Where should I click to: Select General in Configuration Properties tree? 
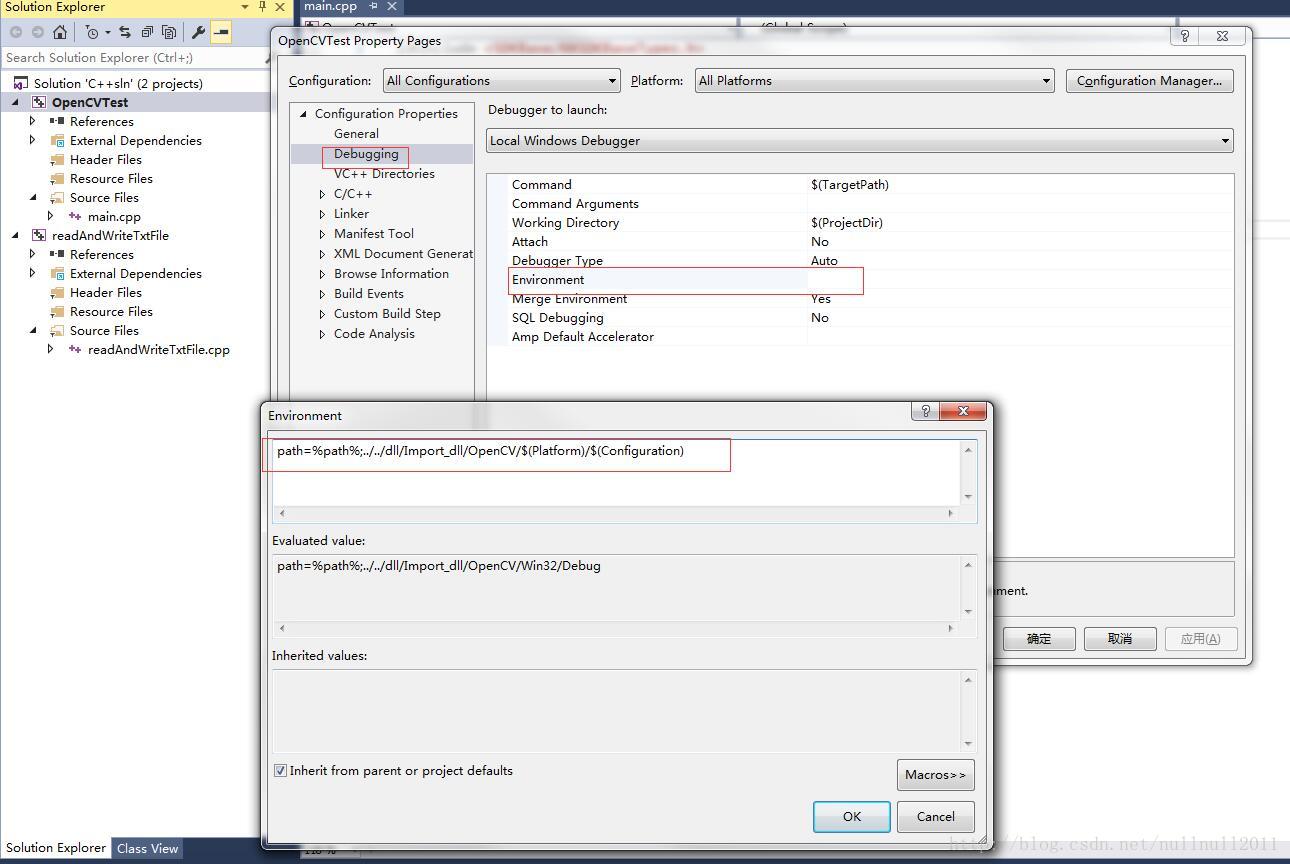coord(356,133)
